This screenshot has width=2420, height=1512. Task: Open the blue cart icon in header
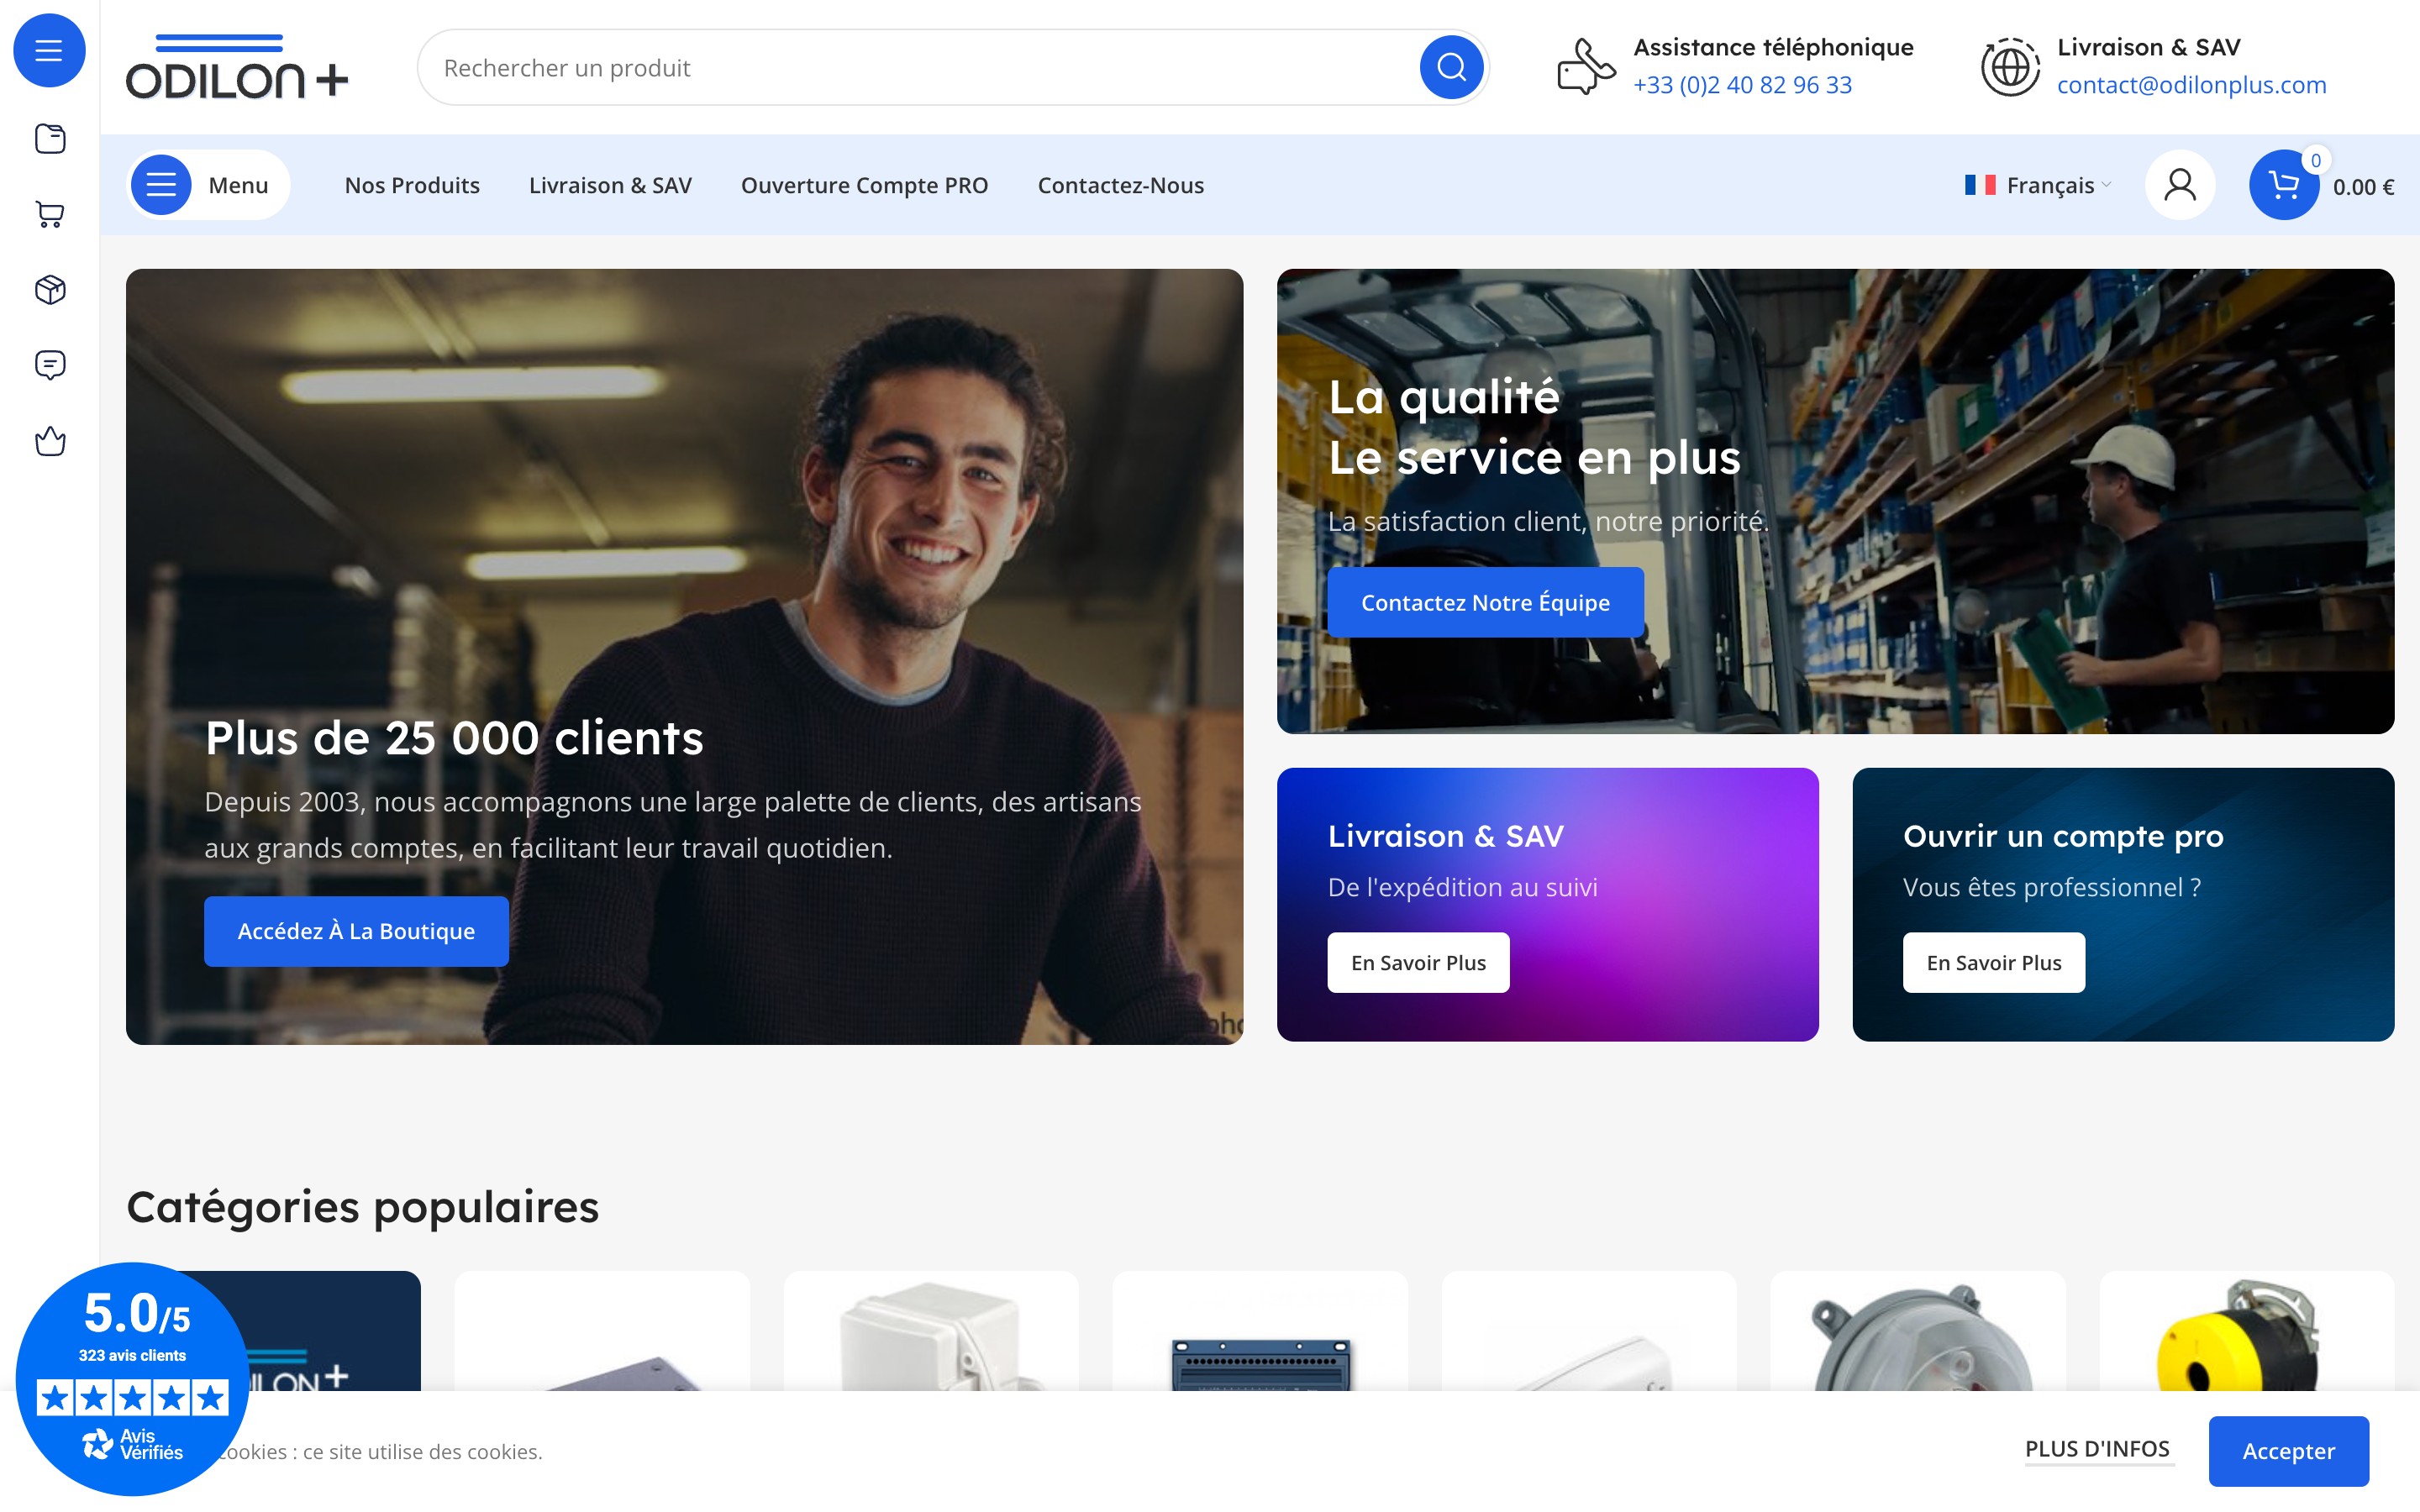point(2283,185)
